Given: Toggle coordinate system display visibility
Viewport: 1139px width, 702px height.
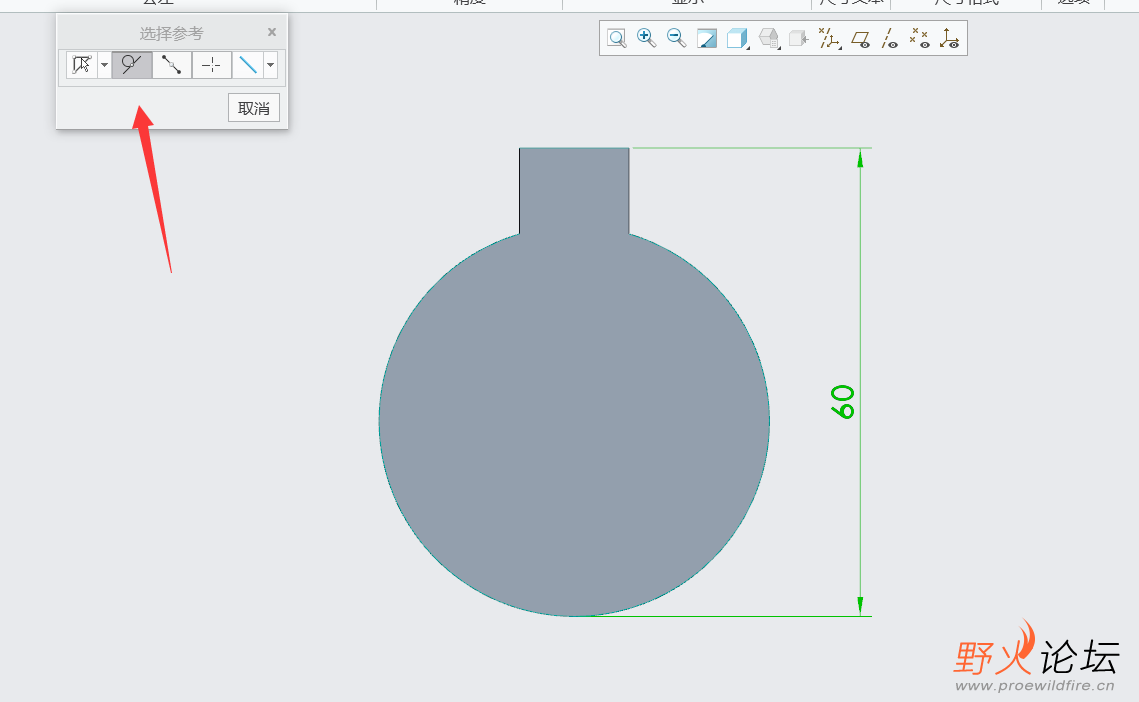Looking at the screenshot, I should pyautogui.click(x=950, y=39).
